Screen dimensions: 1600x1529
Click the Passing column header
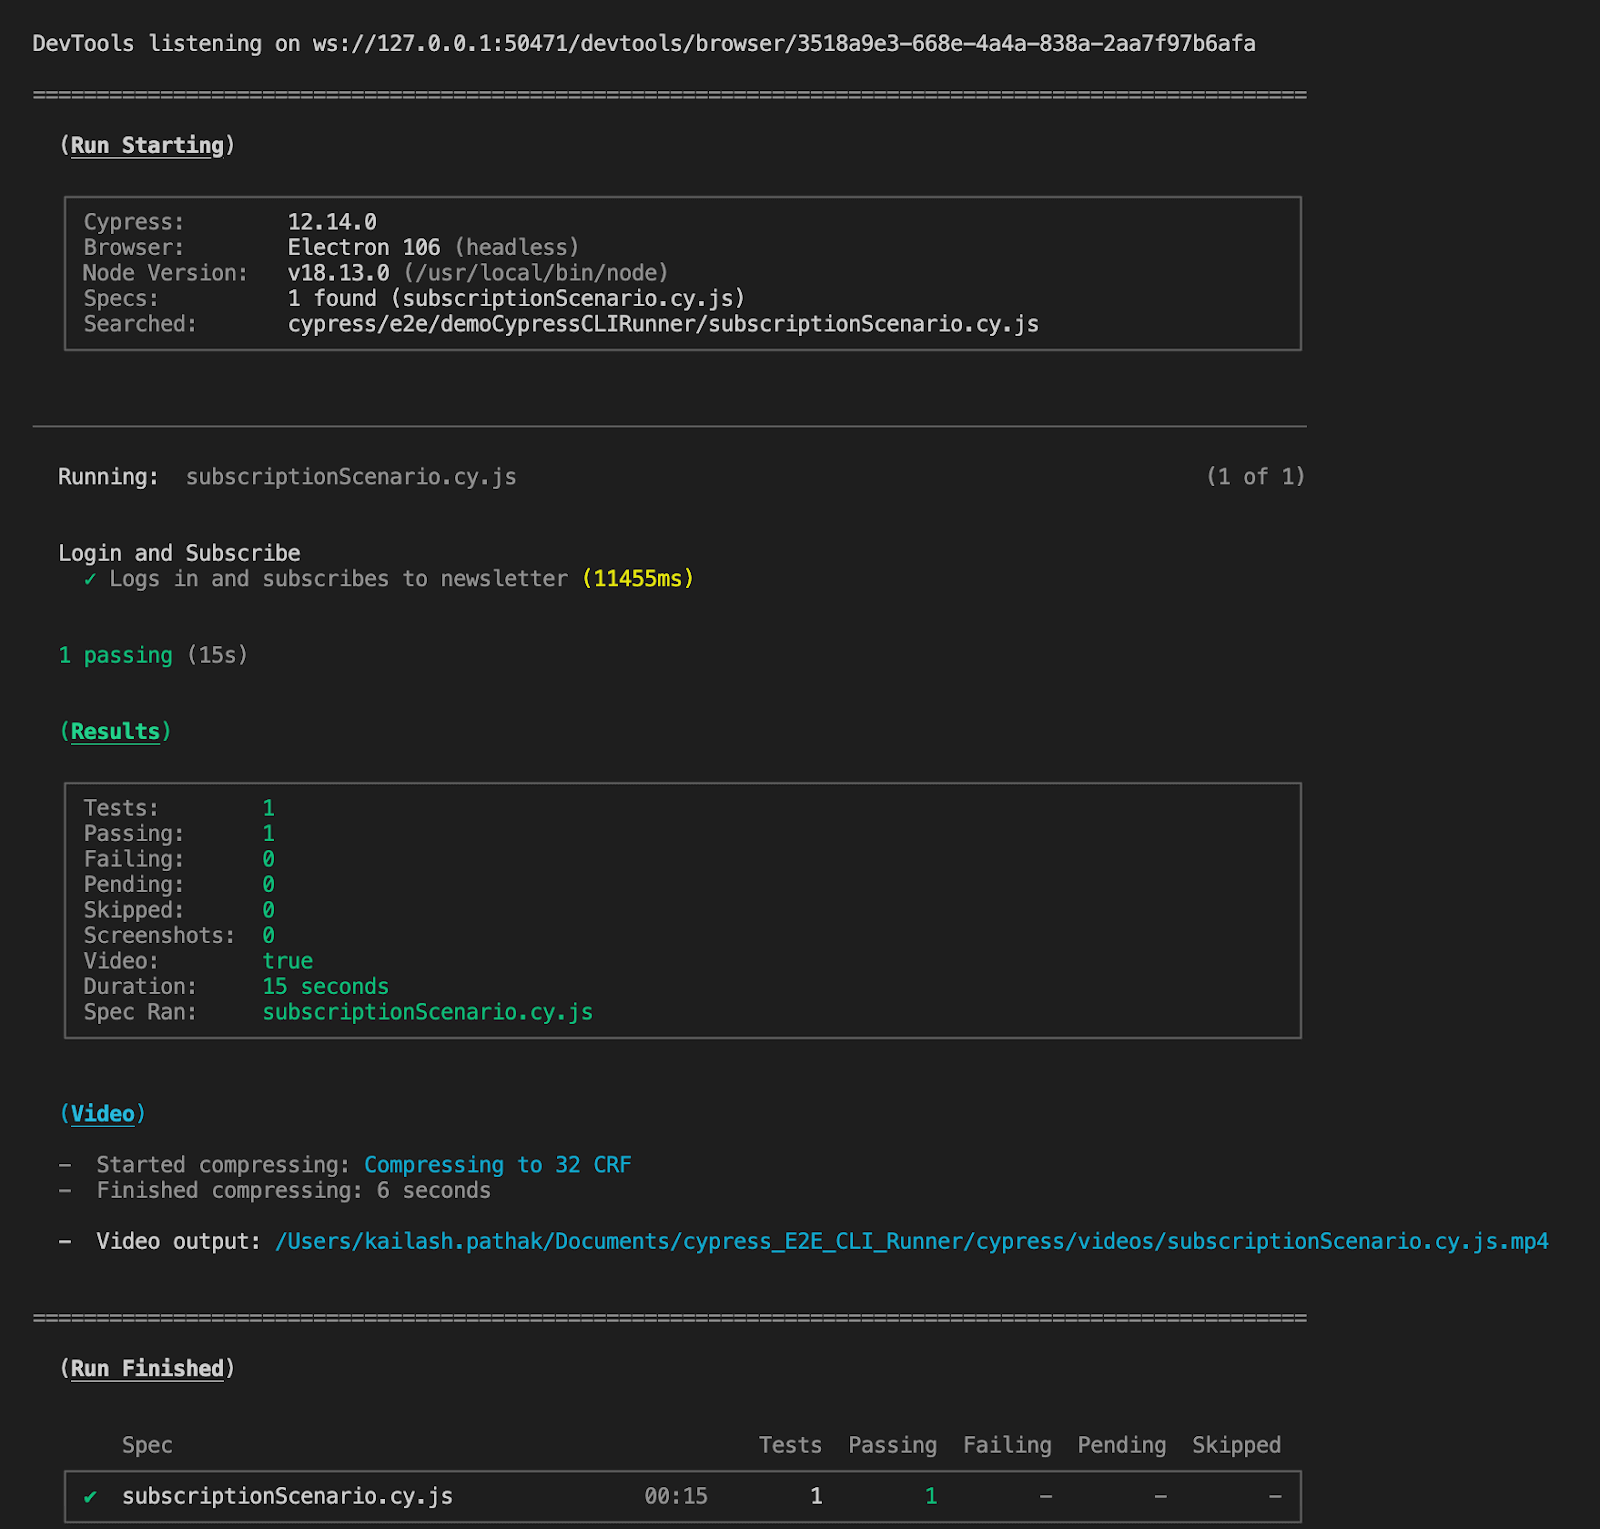click(892, 1445)
